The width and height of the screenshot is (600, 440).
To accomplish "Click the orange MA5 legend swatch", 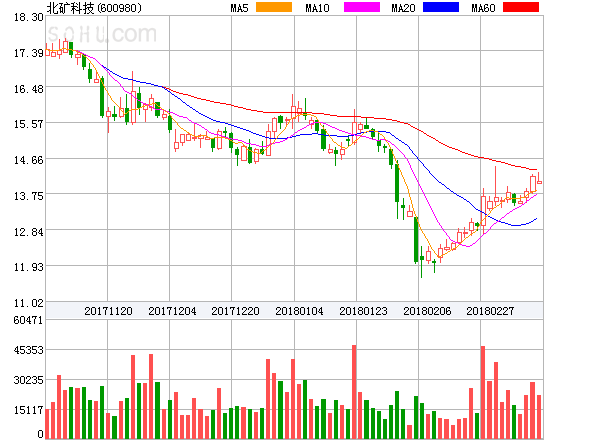I will point(274,7).
